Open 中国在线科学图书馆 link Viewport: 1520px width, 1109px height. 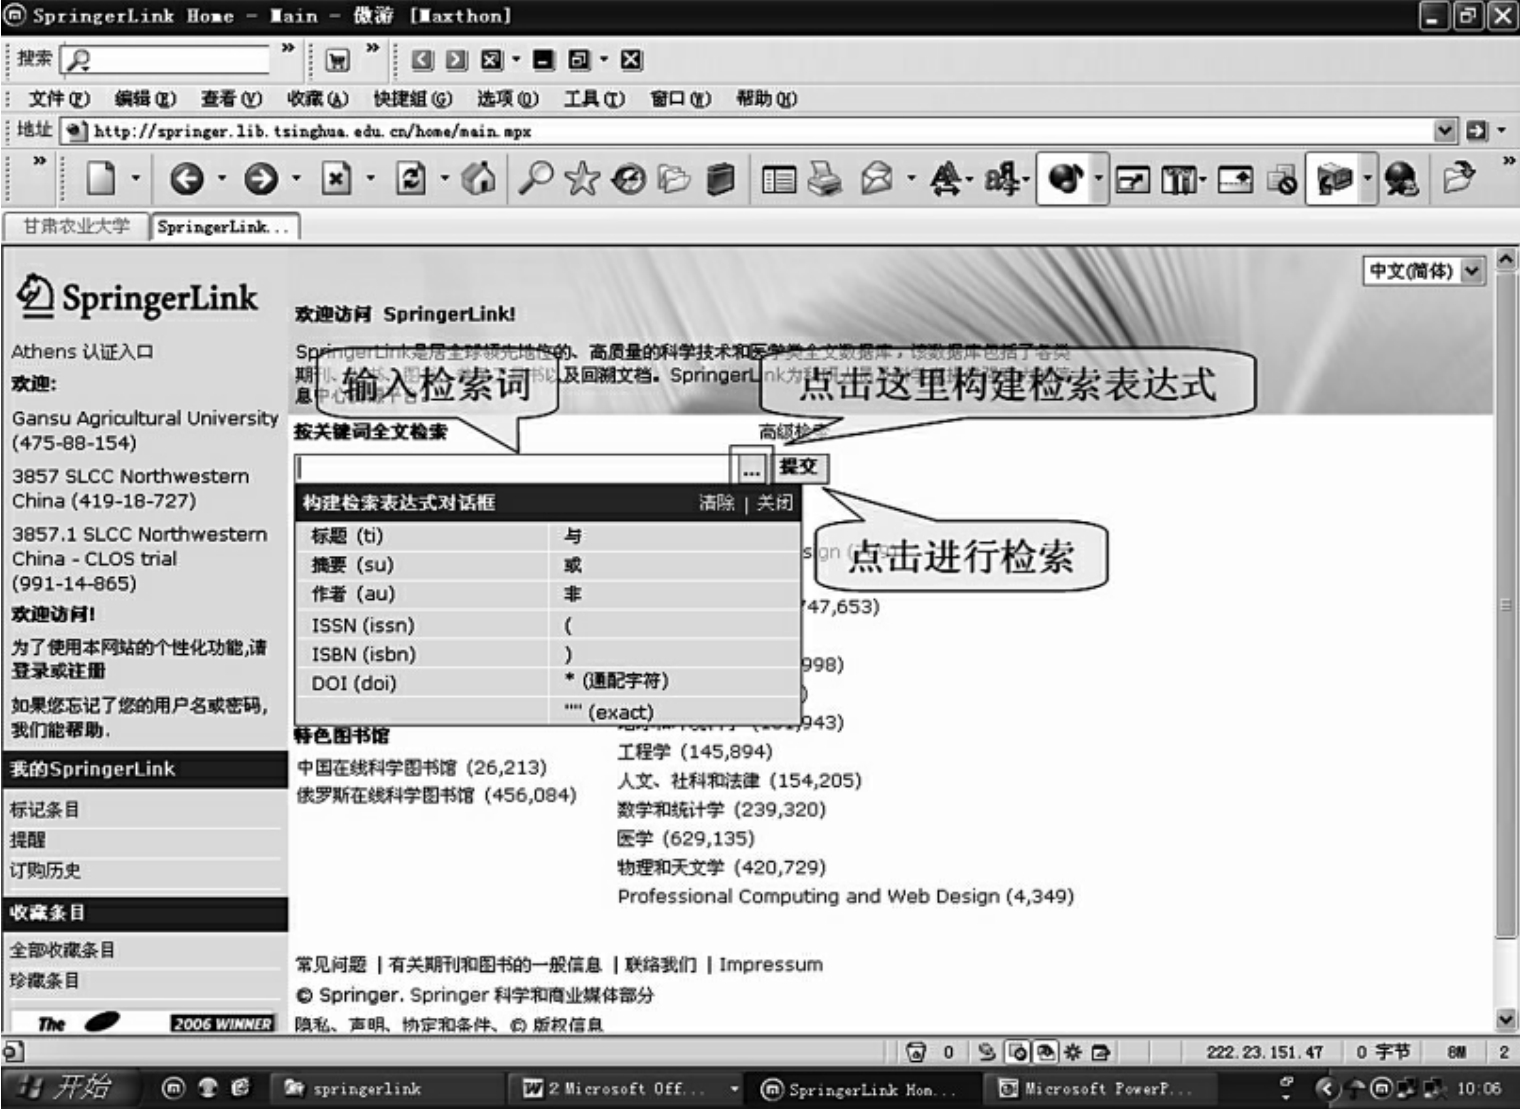point(422,767)
